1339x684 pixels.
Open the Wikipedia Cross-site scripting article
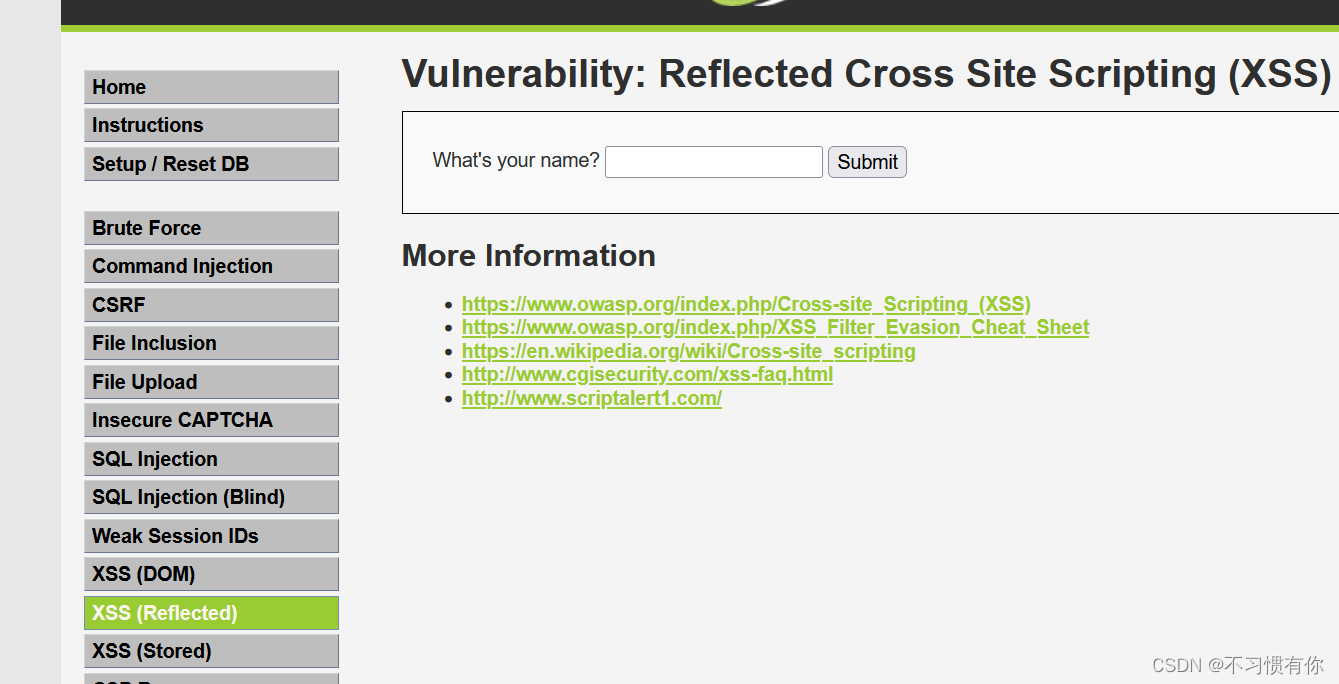[688, 351]
